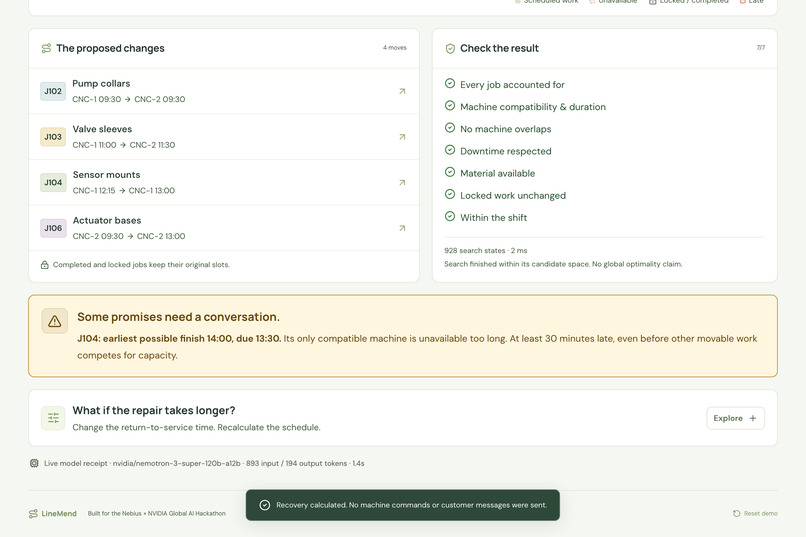
Task: Click 'Check the result' panel title
Action: (x=499, y=48)
